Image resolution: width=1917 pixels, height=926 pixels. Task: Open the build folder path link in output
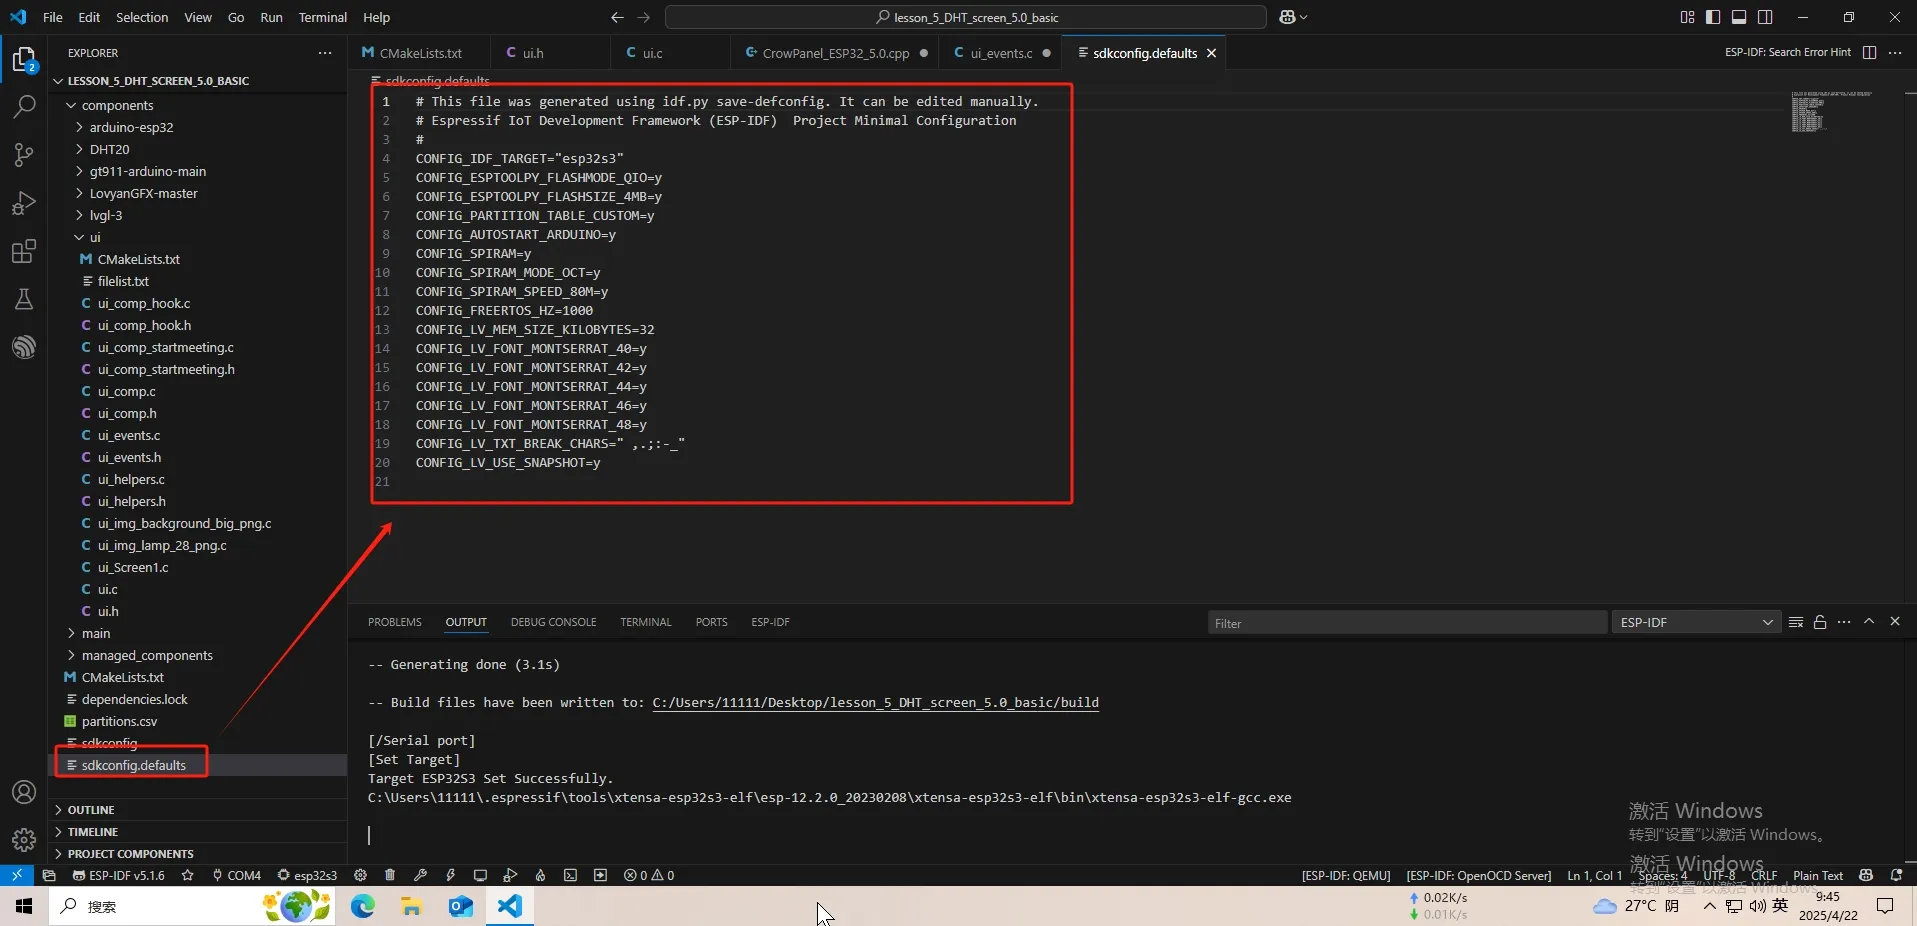(875, 702)
